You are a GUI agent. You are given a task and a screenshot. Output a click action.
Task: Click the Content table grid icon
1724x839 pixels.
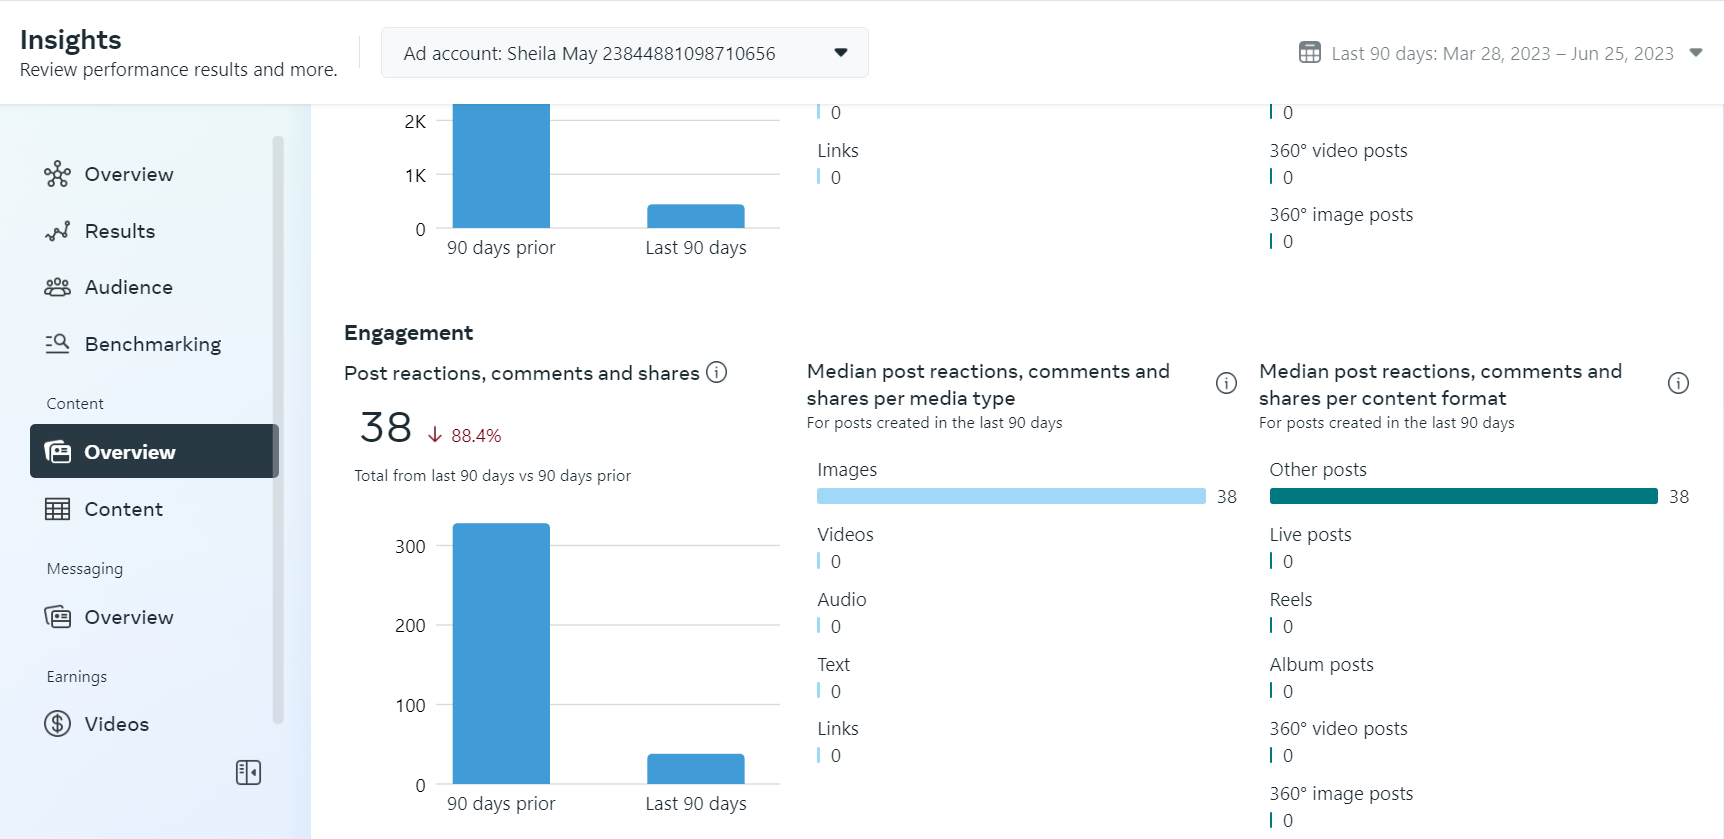click(x=57, y=509)
